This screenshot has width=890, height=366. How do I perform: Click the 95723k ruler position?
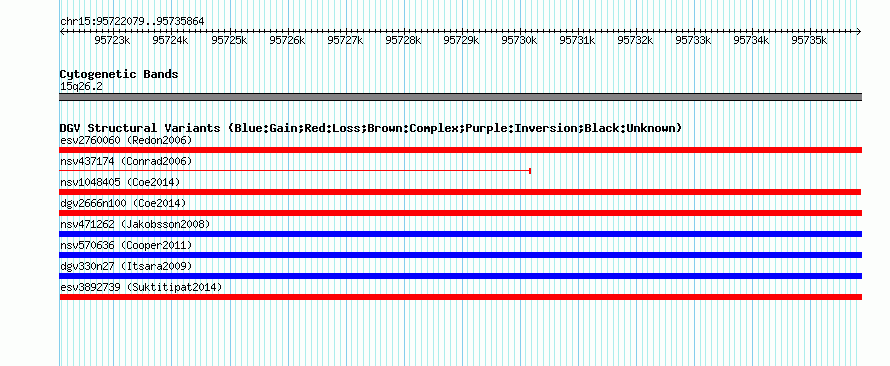point(113,40)
